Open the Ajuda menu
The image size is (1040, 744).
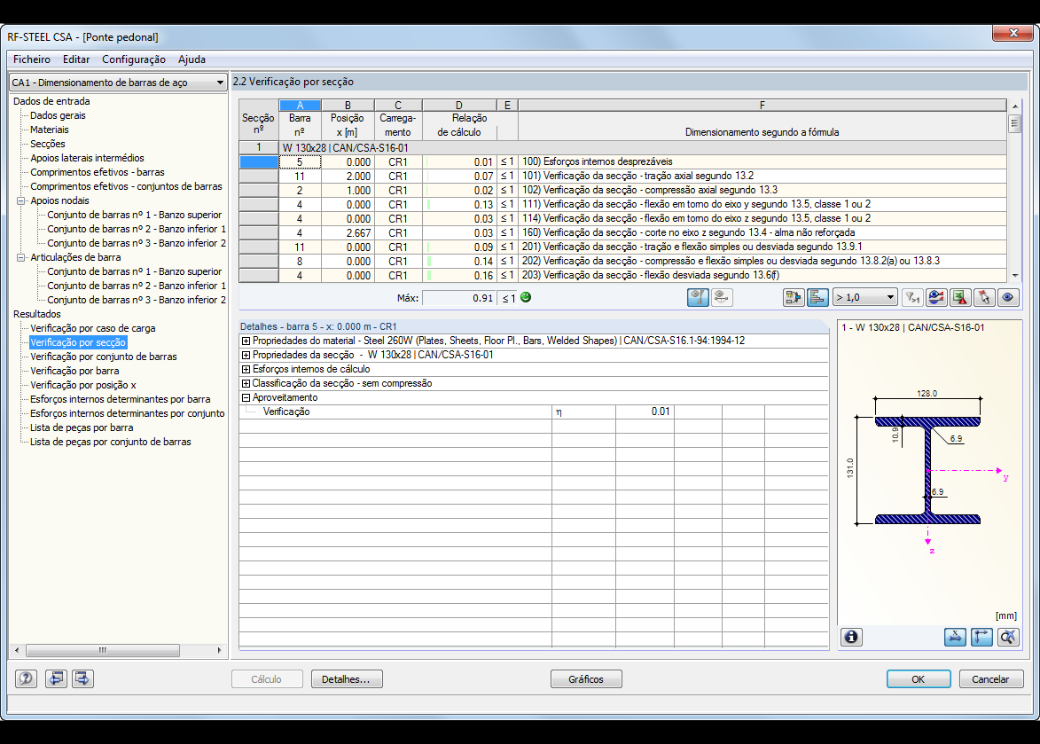pyautogui.click(x=192, y=59)
